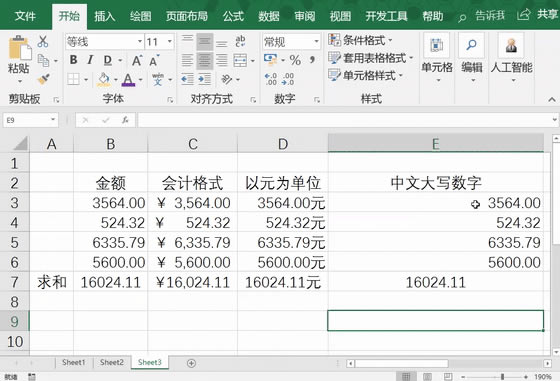Decrease indent
560x381 pixels.
187,79
